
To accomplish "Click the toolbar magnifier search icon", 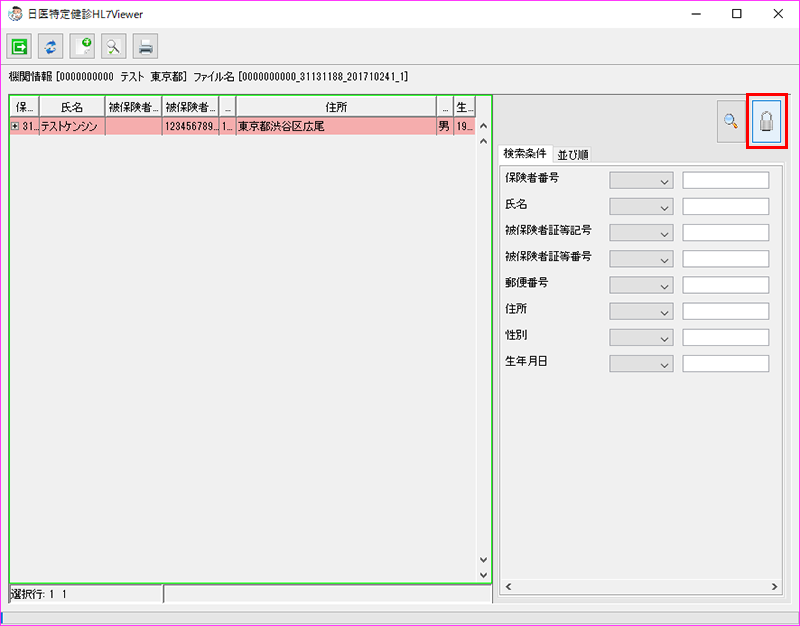I will pos(114,46).
